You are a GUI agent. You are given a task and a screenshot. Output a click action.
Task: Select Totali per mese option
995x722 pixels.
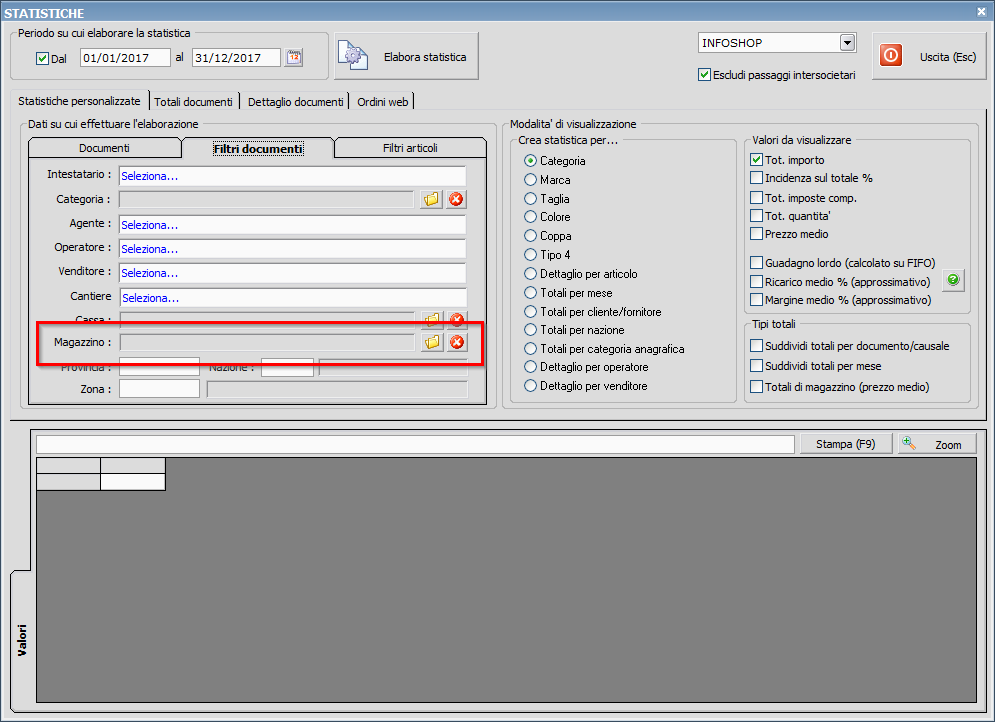(530, 292)
